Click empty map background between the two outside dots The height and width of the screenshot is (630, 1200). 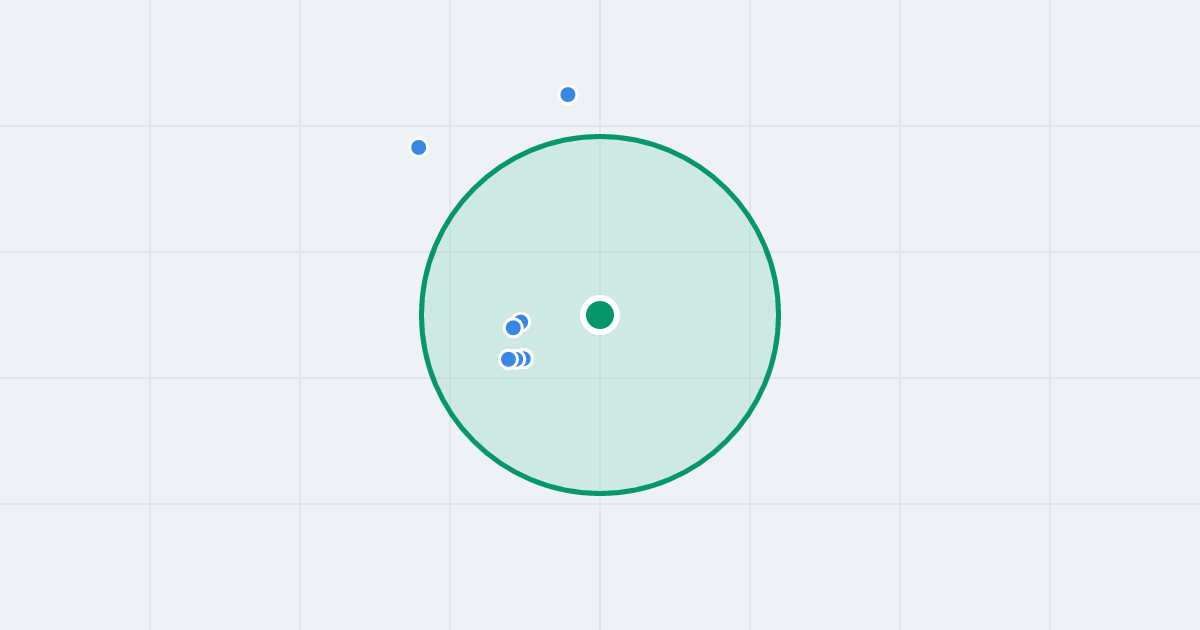pyautogui.click(x=494, y=121)
